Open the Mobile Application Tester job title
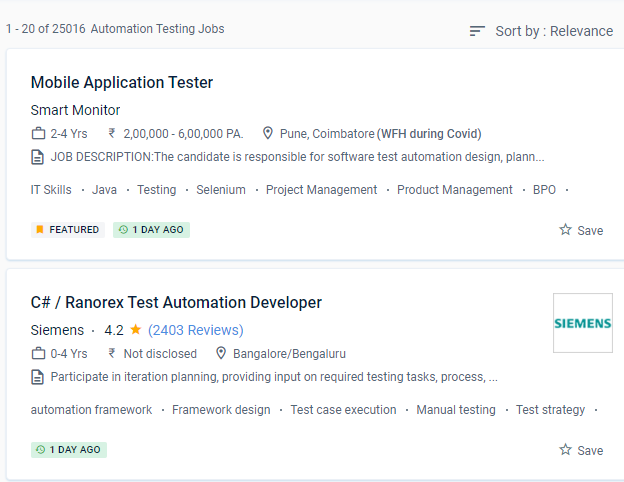Image resolution: width=624 pixels, height=482 pixels. click(x=122, y=82)
